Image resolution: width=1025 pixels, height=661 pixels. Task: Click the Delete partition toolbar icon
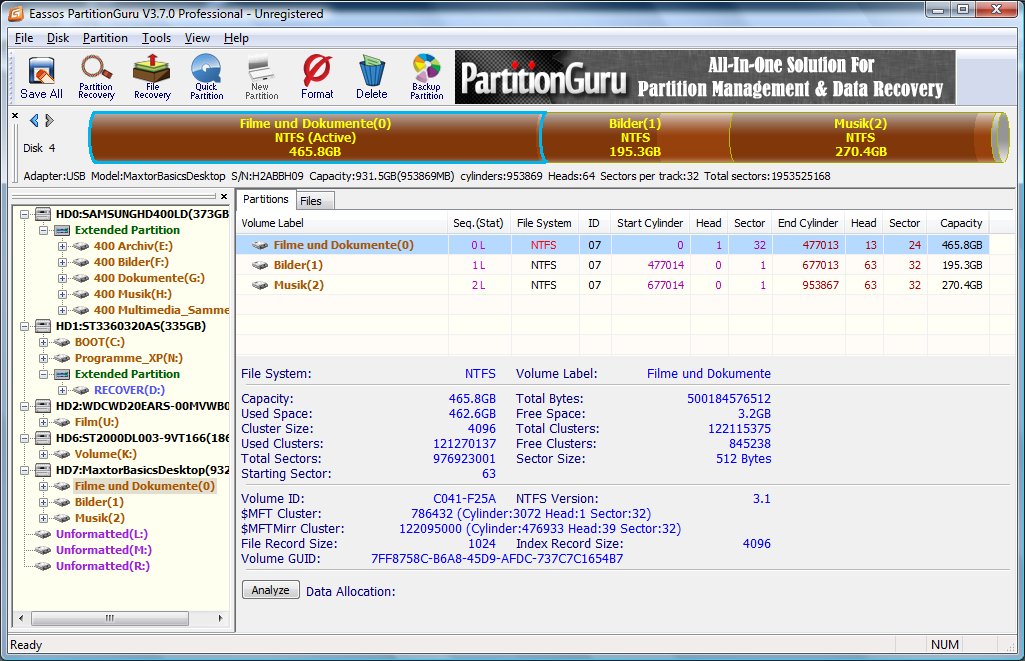click(x=371, y=77)
